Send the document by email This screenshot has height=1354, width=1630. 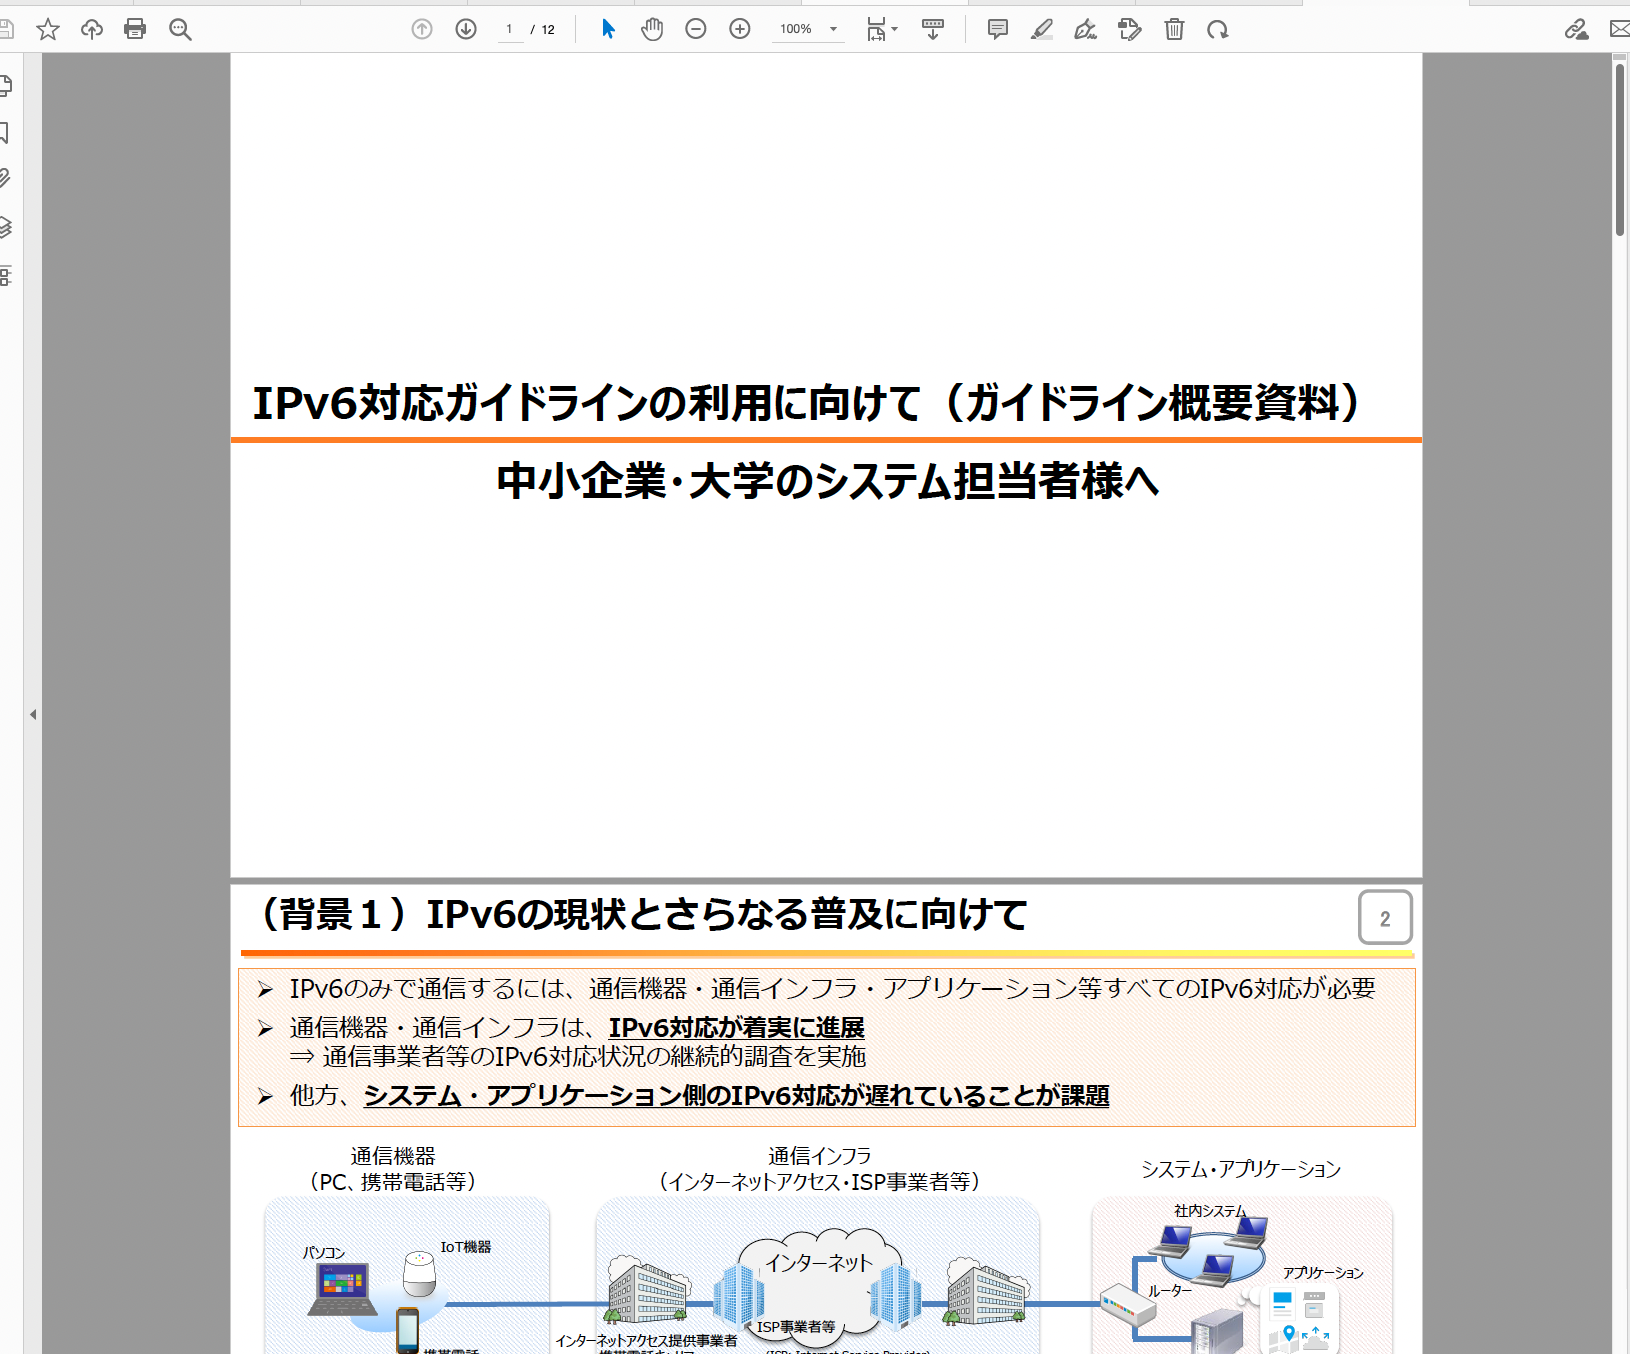pyautogui.click(x=1621, y=29)
